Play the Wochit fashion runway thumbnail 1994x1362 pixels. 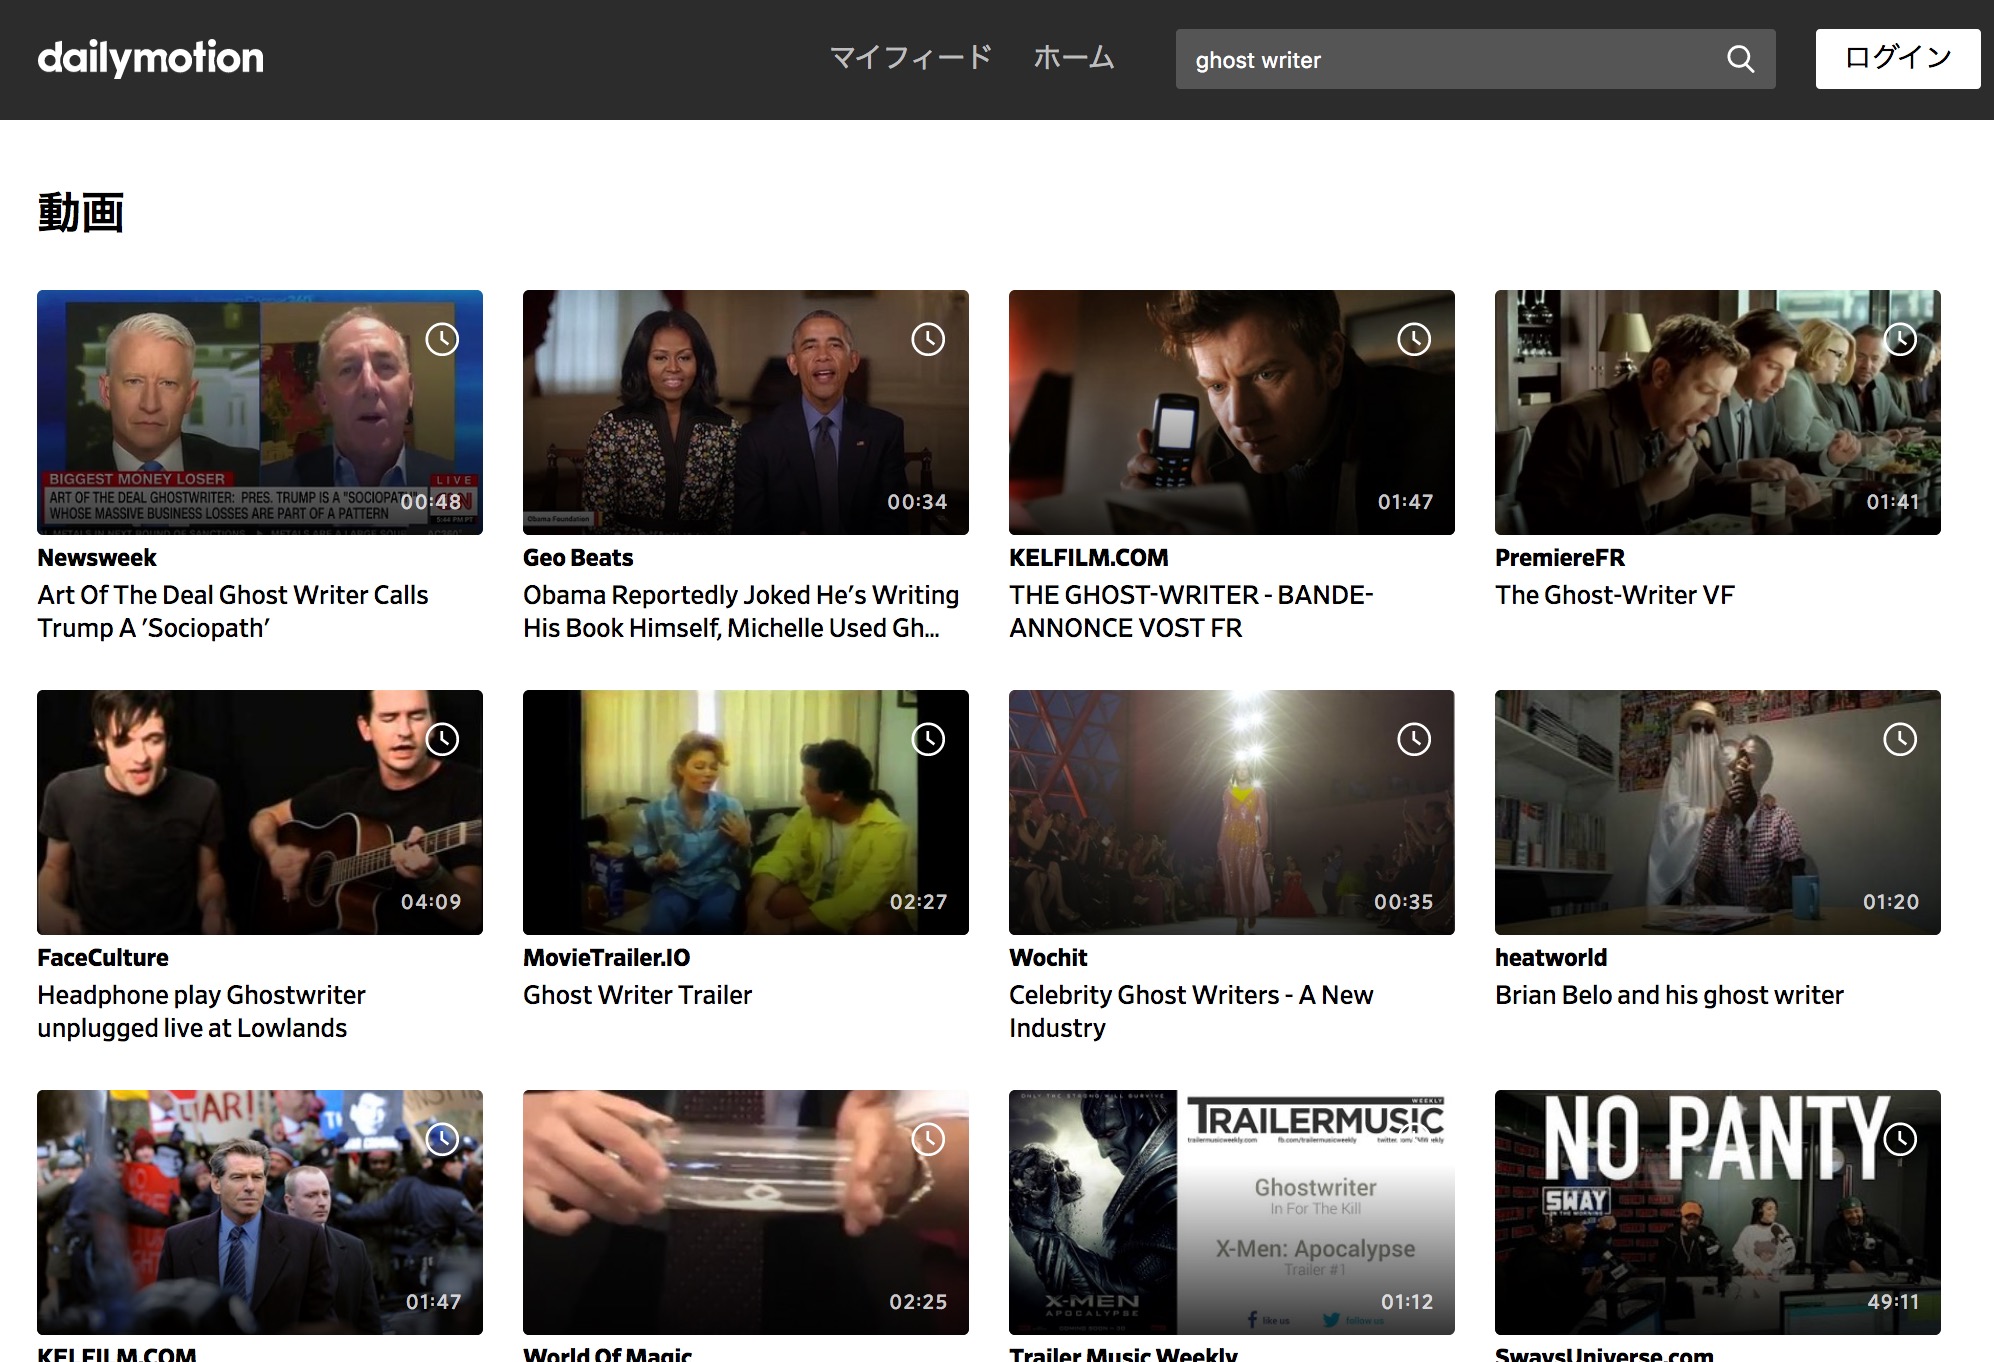coord(1232,812)
